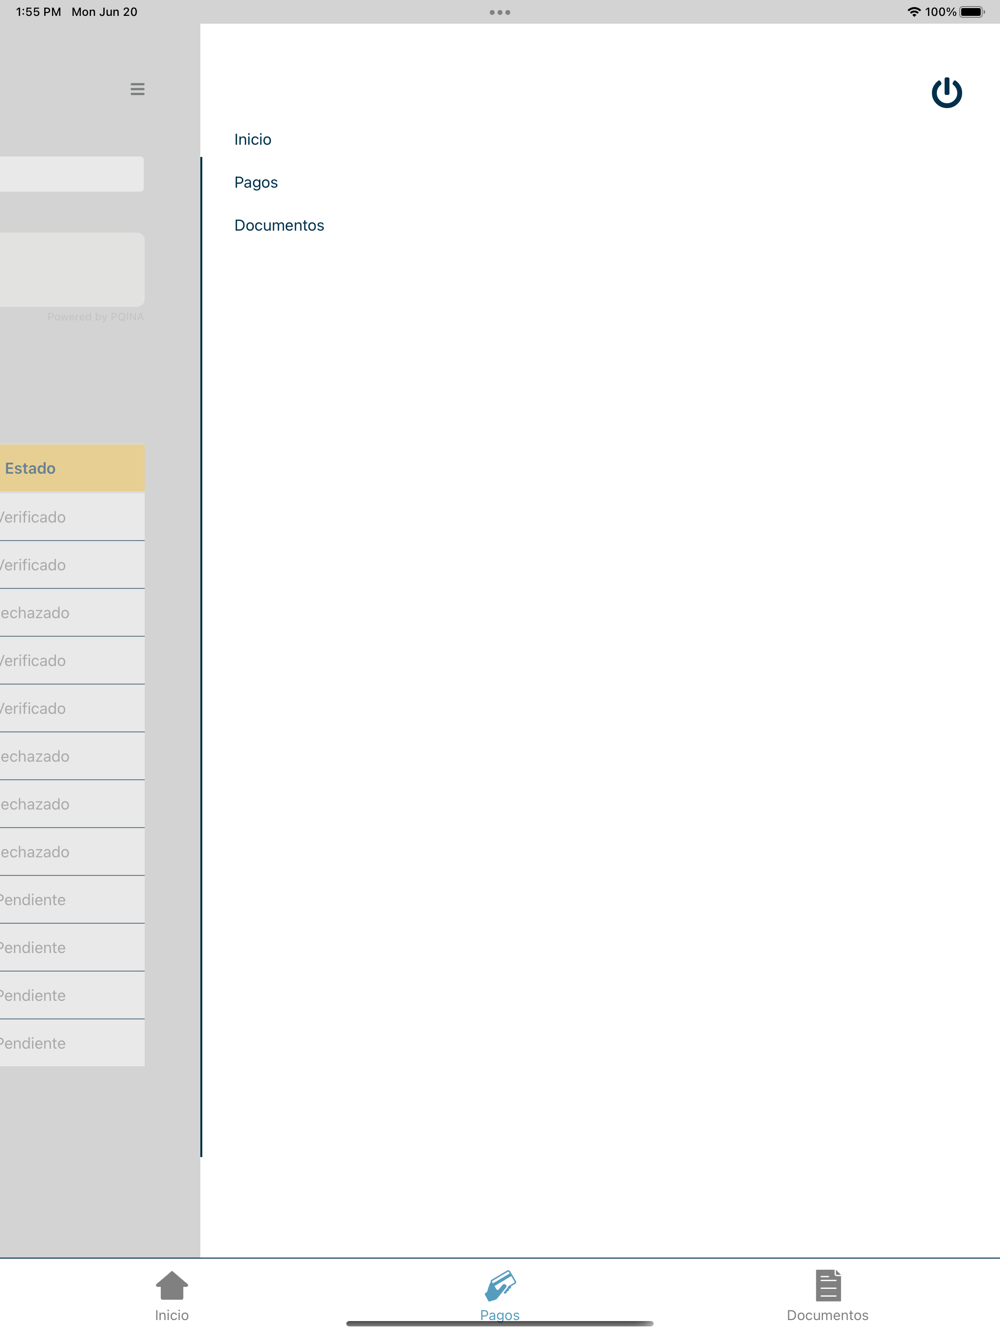The height and width of the screenshot is (1334, 1000).
Task: Tap the power logout icon
Action: pyautogui.click(x=946, y=93)
